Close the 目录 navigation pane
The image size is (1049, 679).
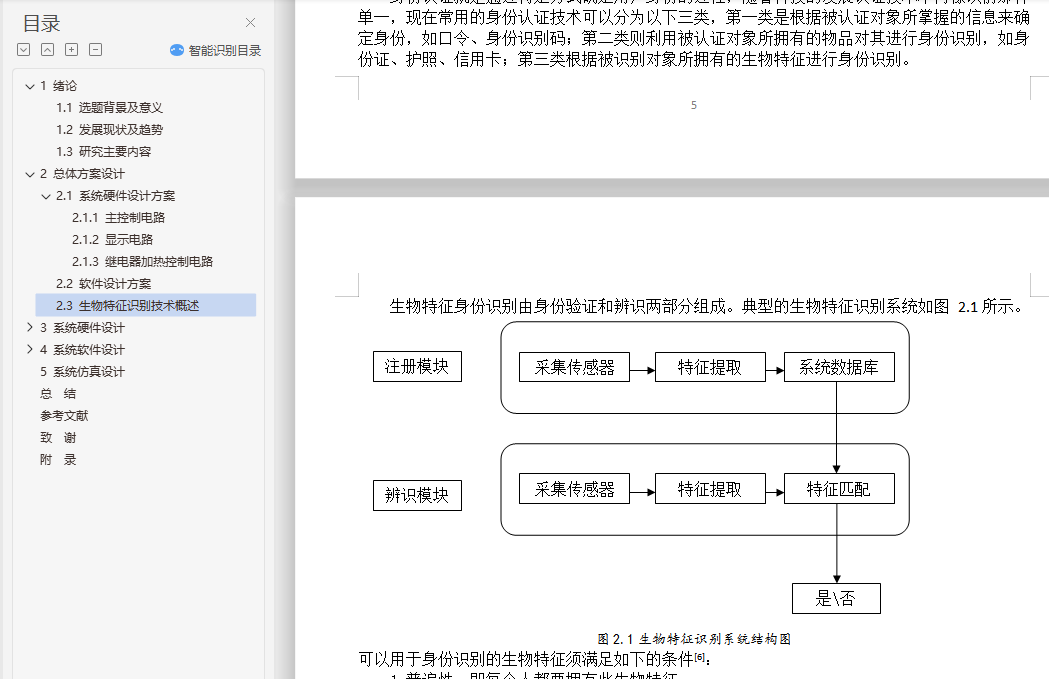(x=250, y=23)
